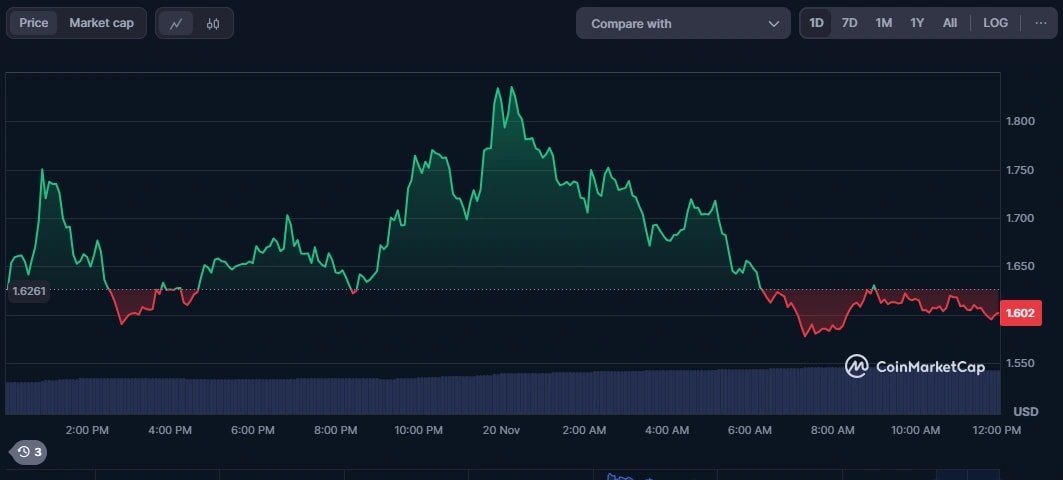Screen dimensions: 1063x480
Task: Show All time price history
Action: tap(949, 23)
